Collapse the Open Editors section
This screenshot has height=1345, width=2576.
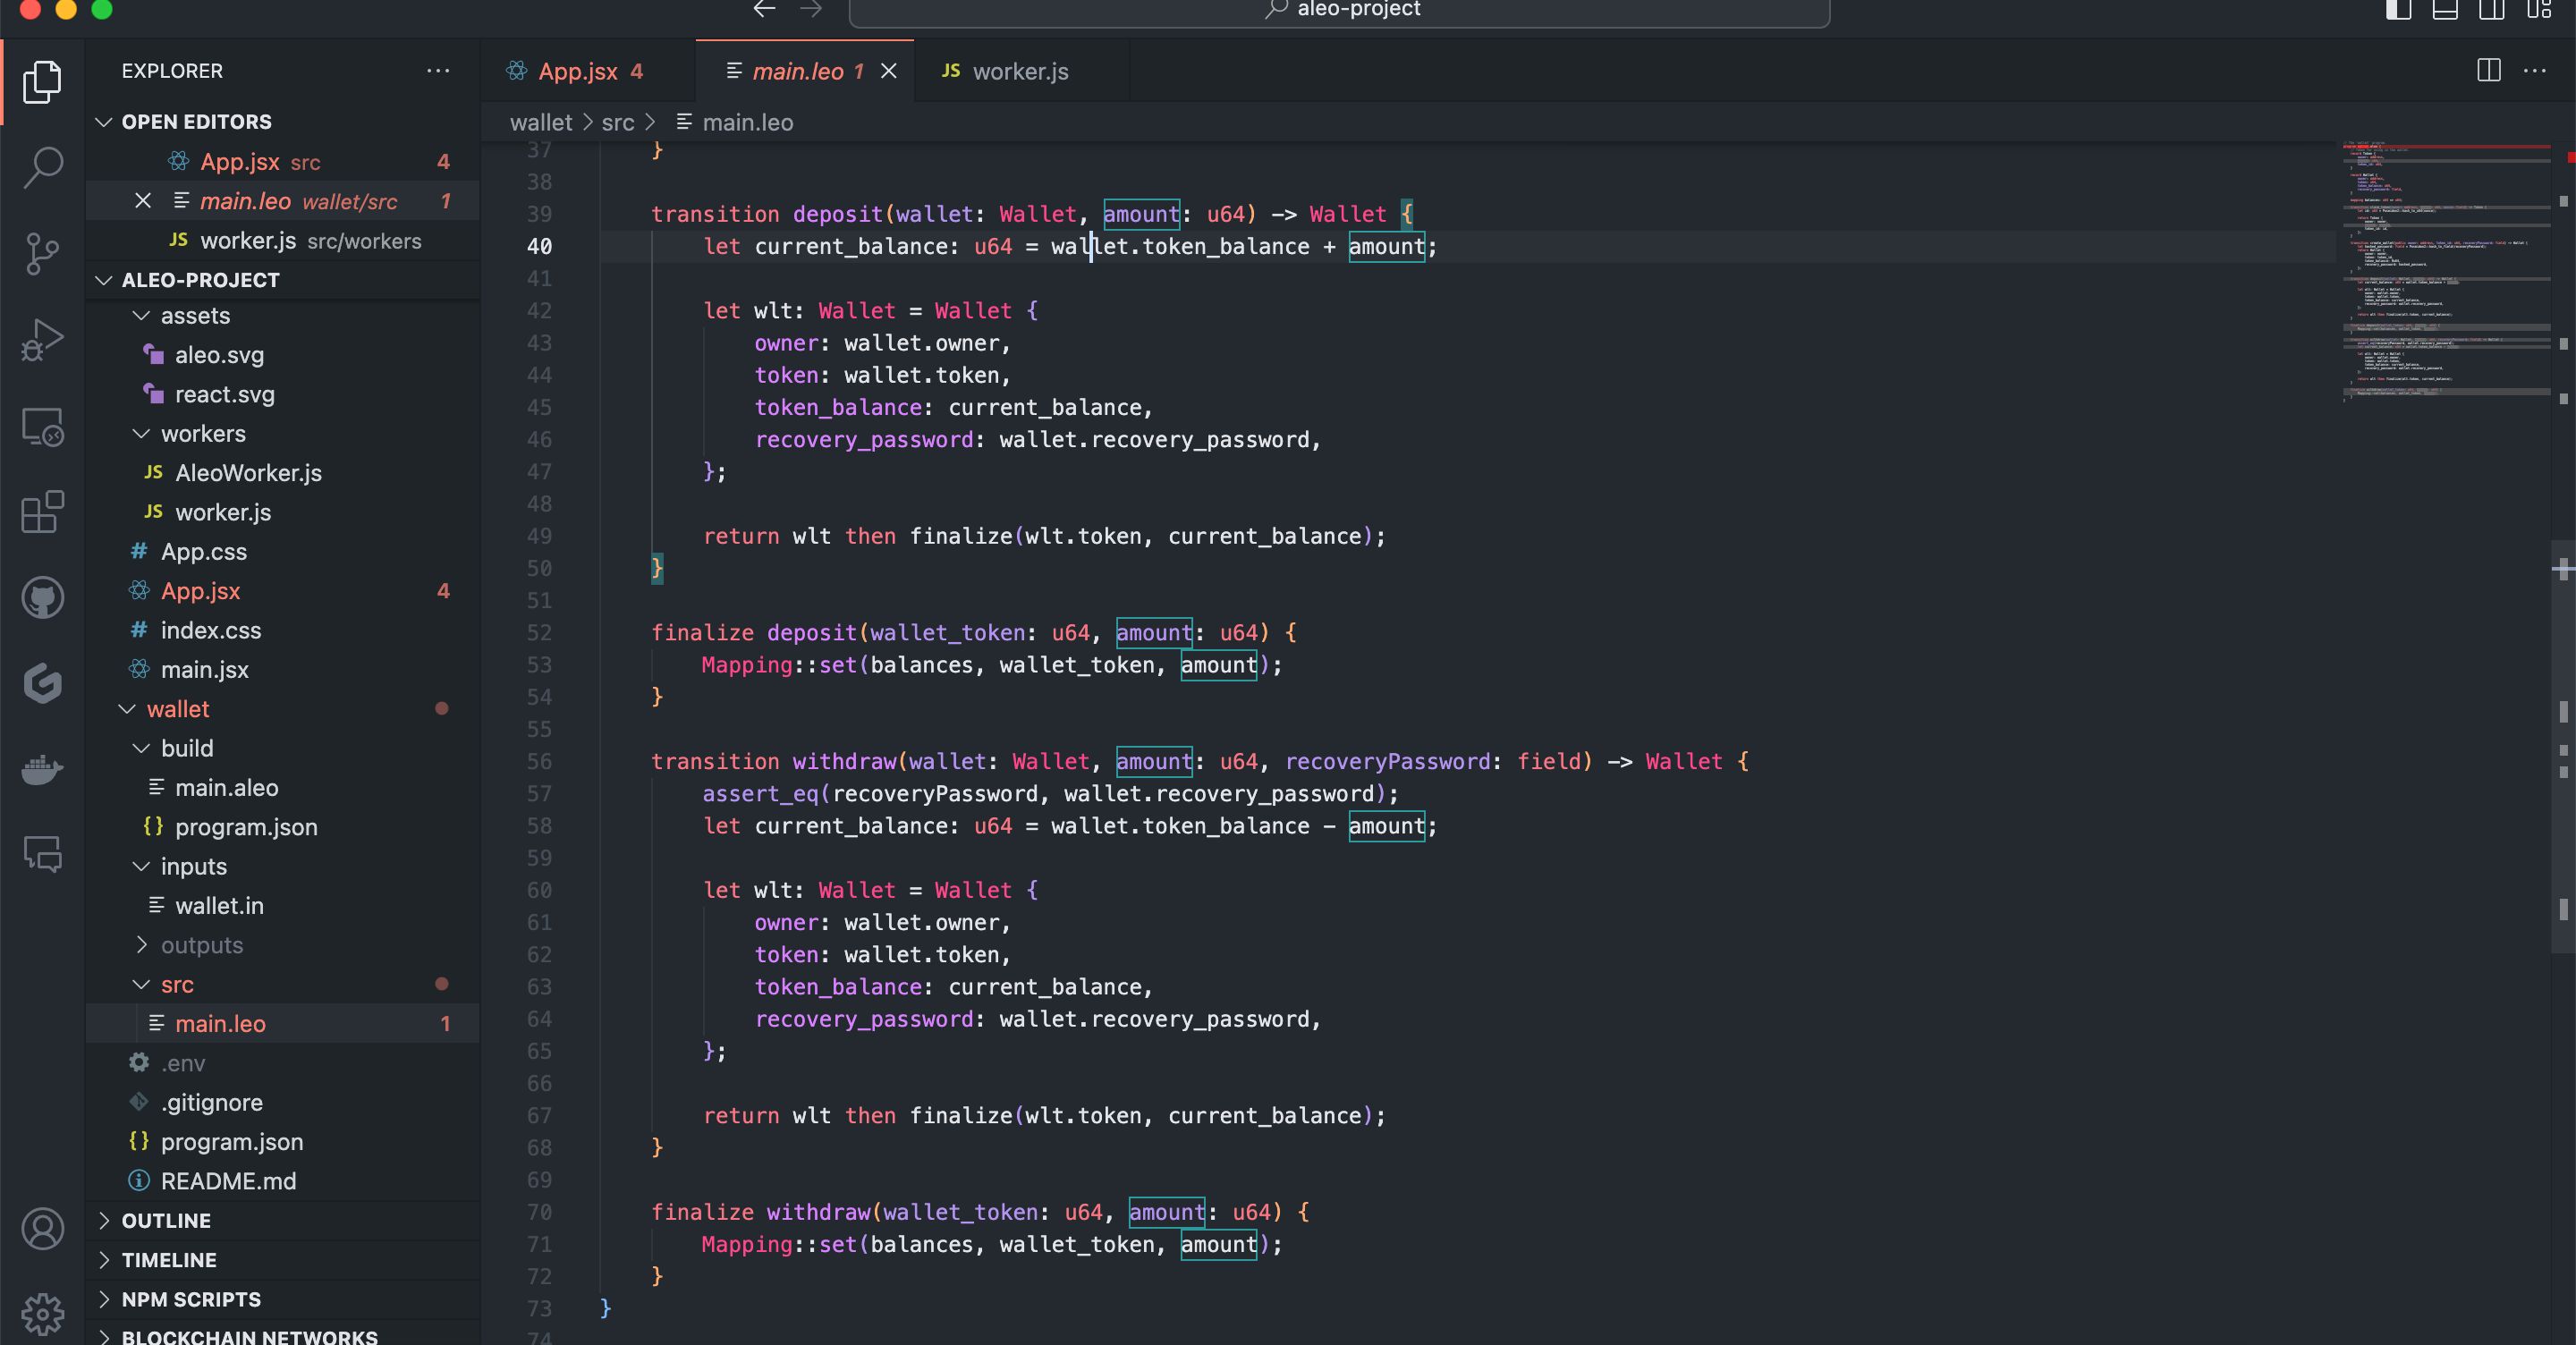coord(283,122)
